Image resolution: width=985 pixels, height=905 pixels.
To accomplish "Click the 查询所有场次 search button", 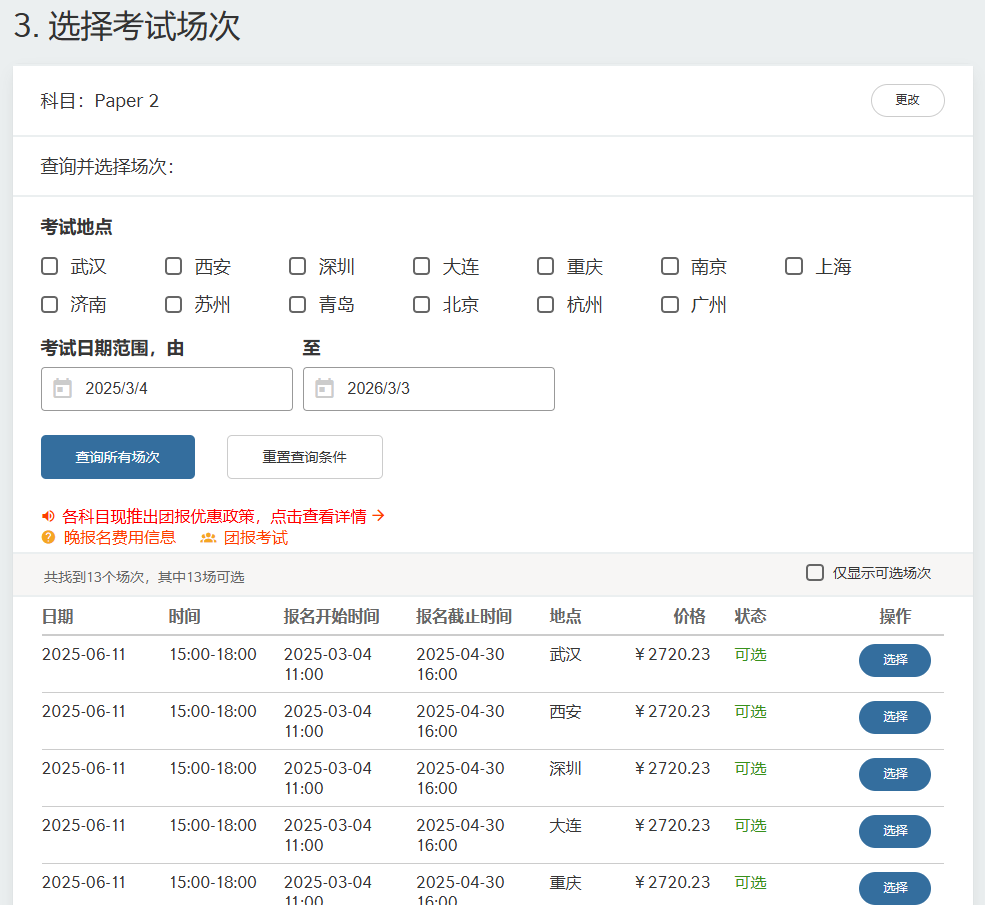I will click(117, 456).
